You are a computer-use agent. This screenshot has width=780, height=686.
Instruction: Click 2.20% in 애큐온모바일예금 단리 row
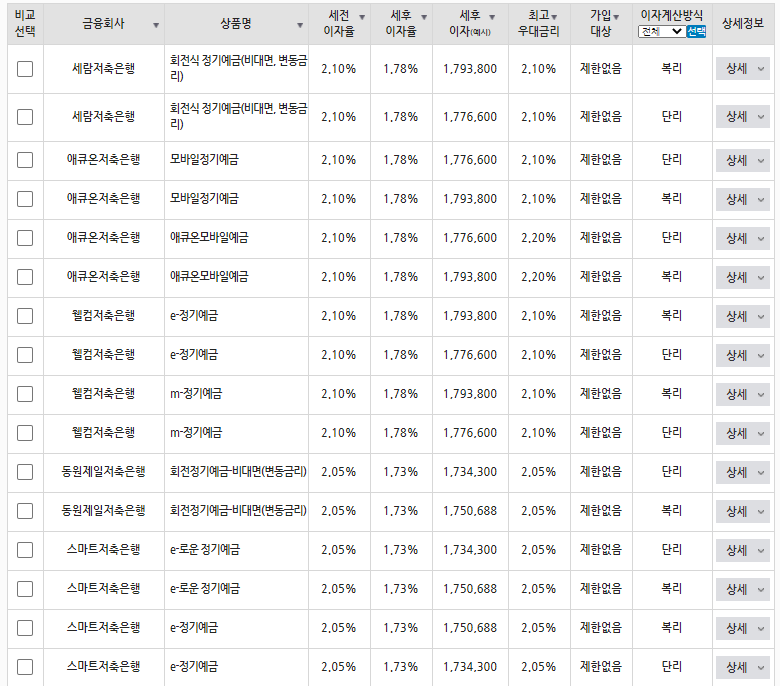point(538,238)
